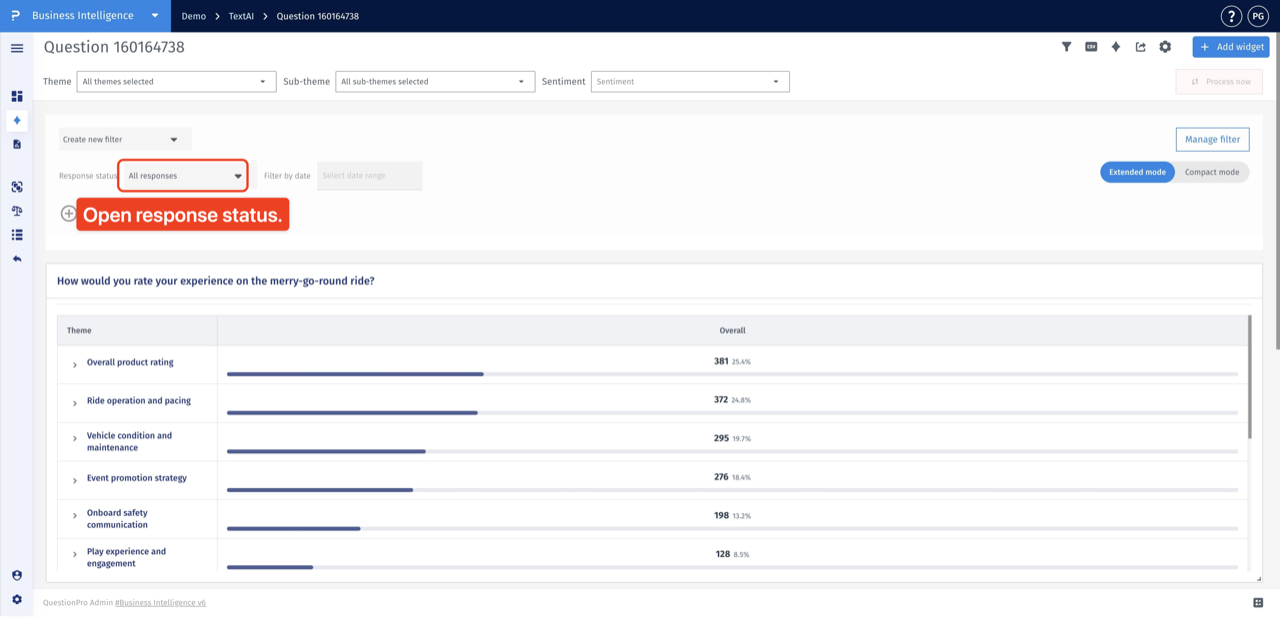Open the dashboard grid icon in sidebar
Viewport: 1280px width, 619px height.
(x=17, y=96)
